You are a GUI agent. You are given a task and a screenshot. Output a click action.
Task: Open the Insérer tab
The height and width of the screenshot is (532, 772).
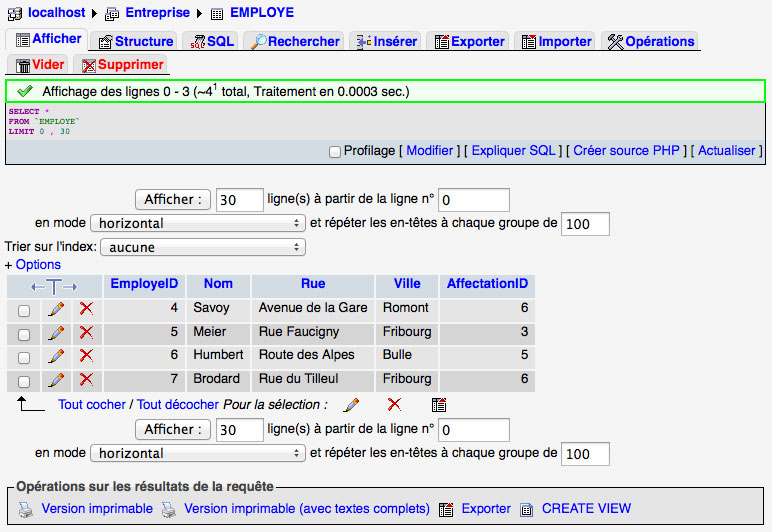coord(386,41)
